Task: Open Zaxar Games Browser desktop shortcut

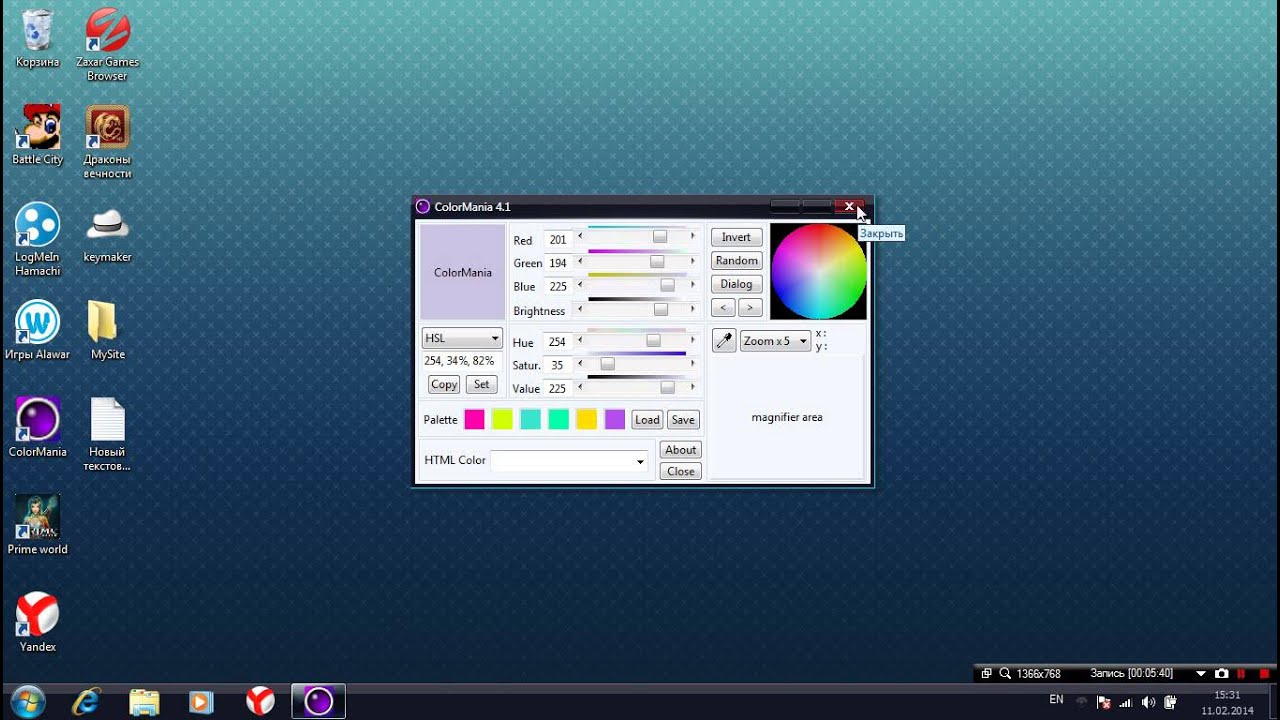Action: pos(107,45)
